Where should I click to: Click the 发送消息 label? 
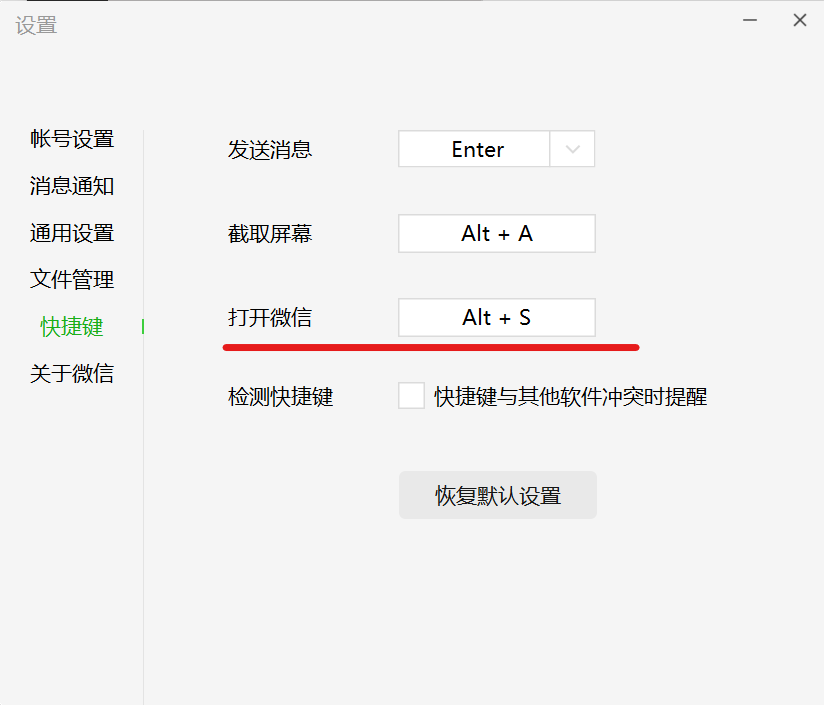(x=270, y=150)
